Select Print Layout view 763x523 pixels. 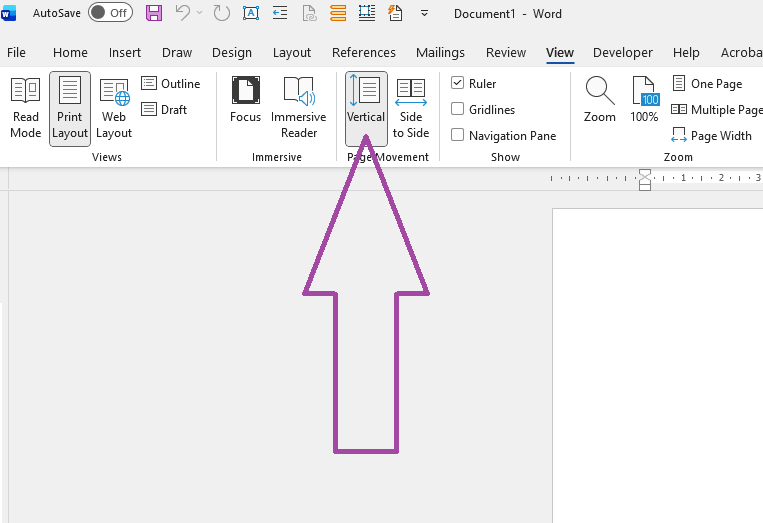click(x=70, y=108)
